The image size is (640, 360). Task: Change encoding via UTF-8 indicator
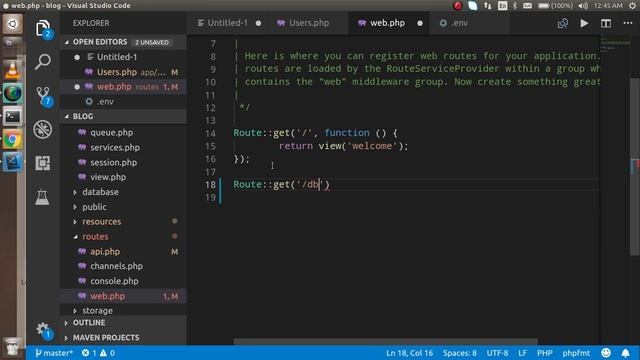(x=497, y=353)
